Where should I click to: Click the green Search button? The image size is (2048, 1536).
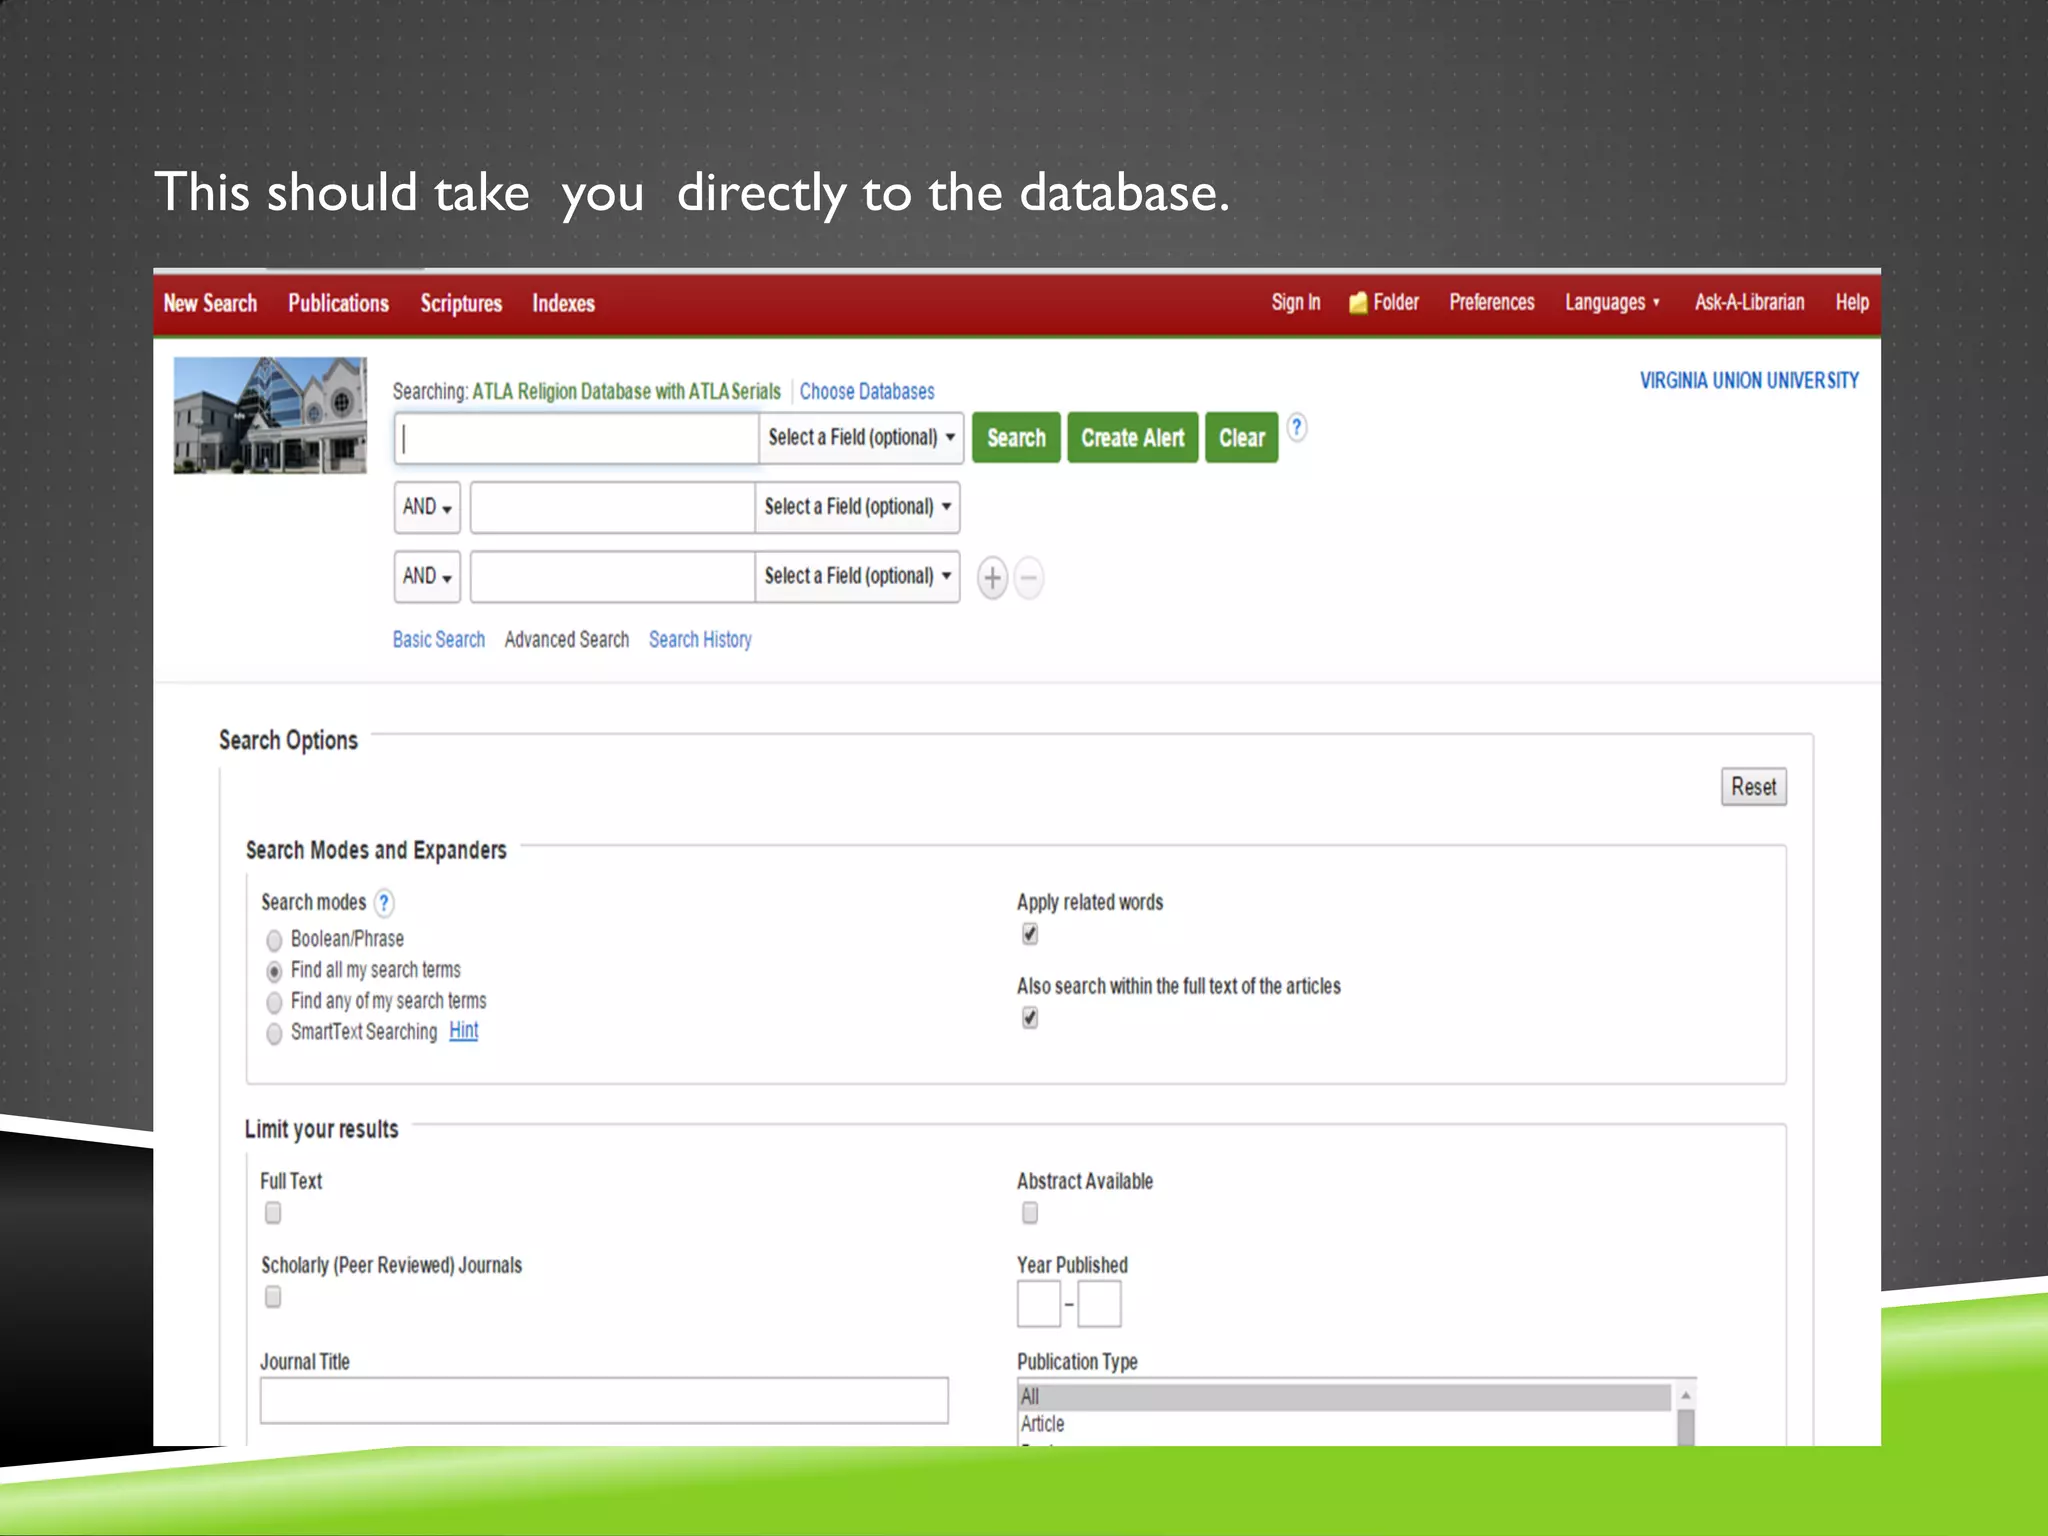(1016, 438)
